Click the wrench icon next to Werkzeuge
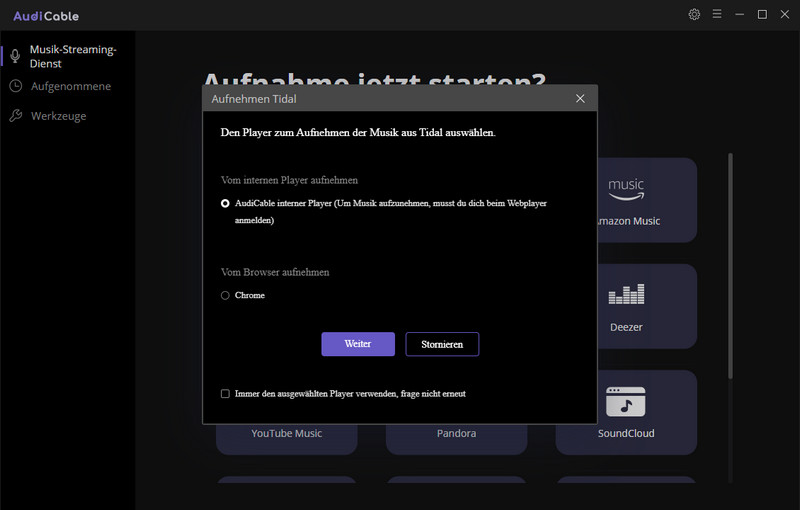 [x=16, y=116]
